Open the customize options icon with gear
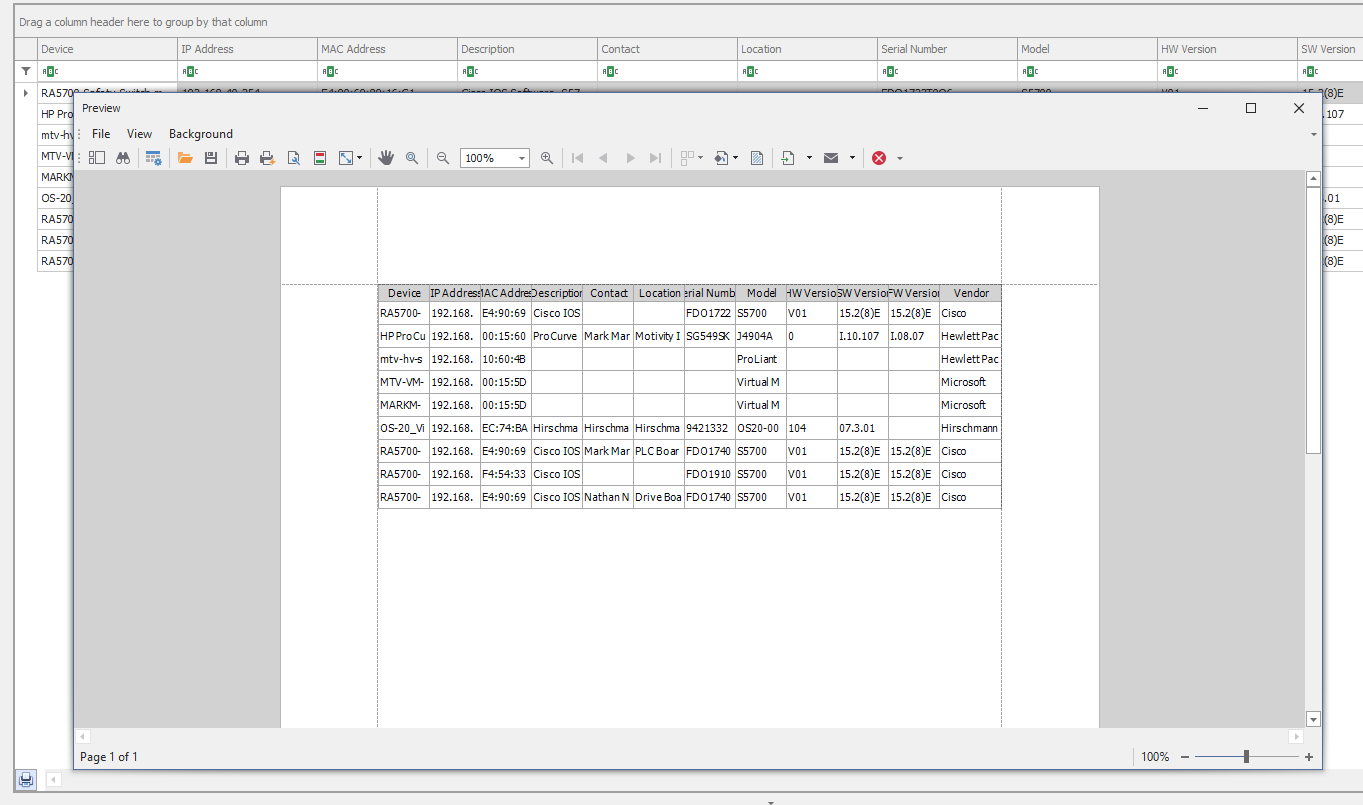1363x805 pixels. click(153, 158)
